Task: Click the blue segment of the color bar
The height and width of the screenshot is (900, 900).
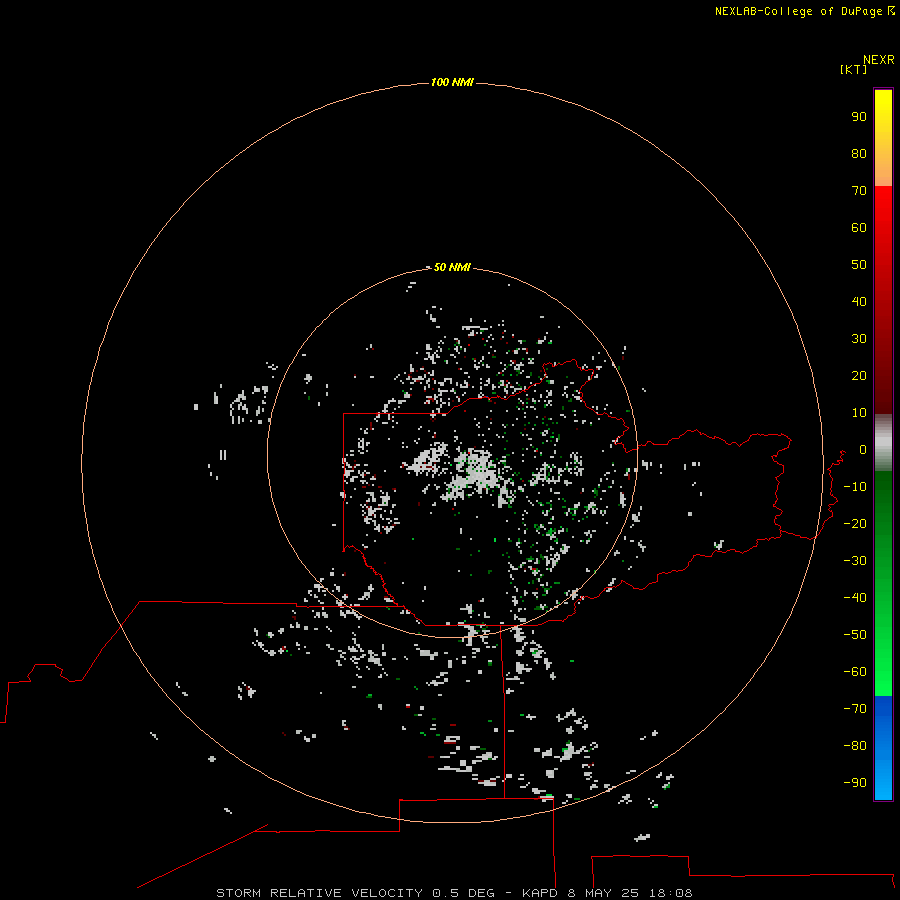Action: pyautogui.click(x=883, y=748)
